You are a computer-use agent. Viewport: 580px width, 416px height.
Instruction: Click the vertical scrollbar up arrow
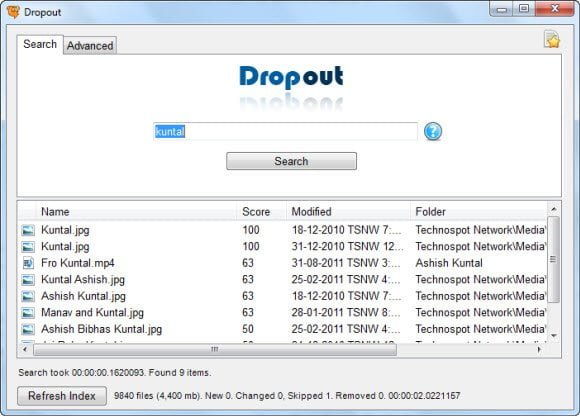554,209
